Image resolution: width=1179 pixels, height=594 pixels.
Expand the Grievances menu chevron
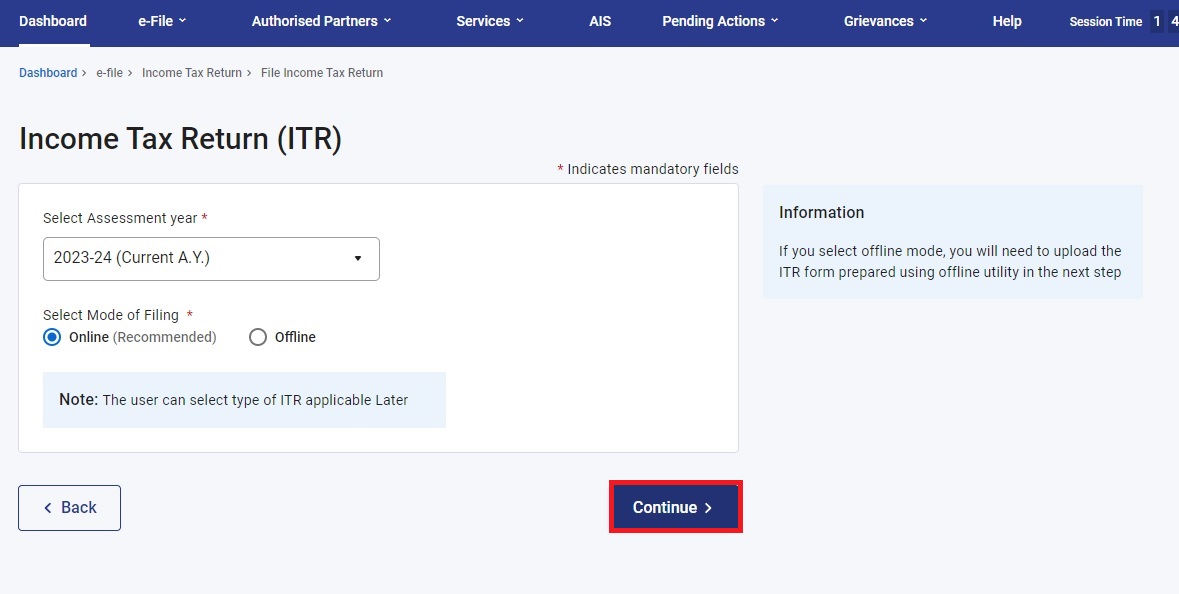[923, 20]
